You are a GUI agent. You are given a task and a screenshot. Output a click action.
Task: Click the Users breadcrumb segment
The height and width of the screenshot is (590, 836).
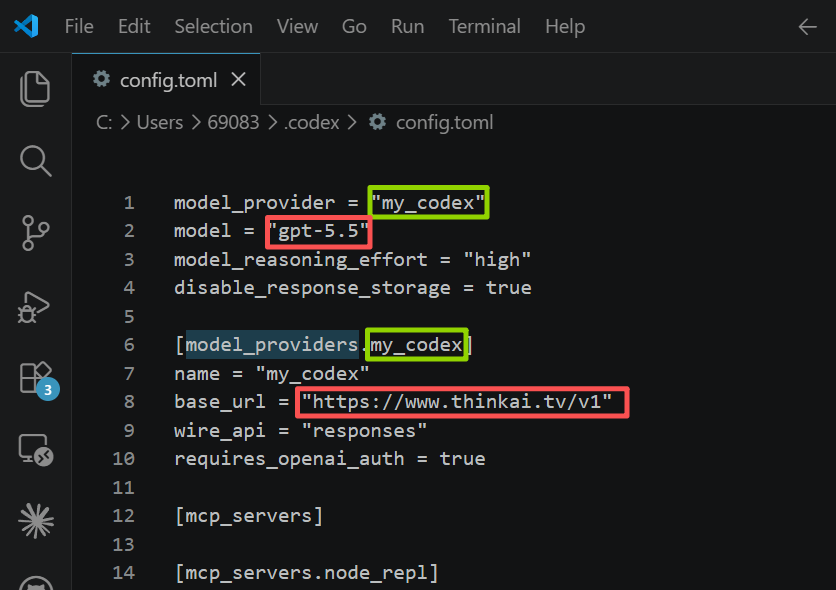point(159,123)
